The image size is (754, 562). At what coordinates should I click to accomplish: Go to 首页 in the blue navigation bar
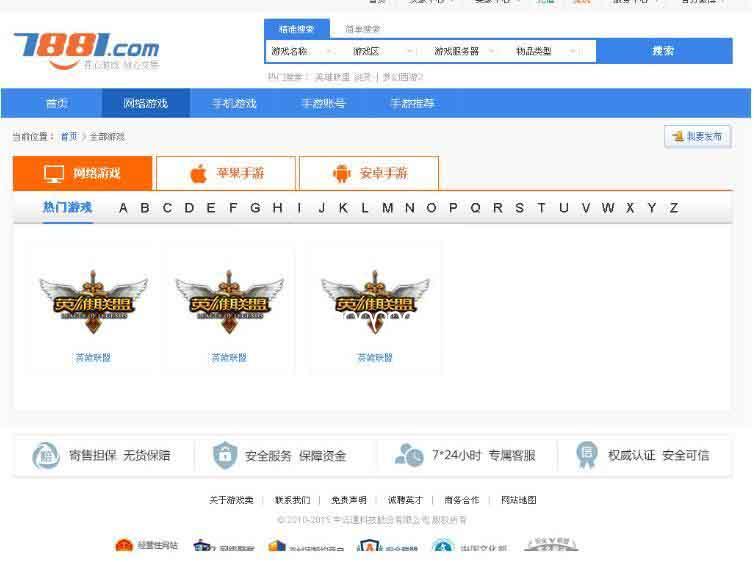tap(57, 103)
